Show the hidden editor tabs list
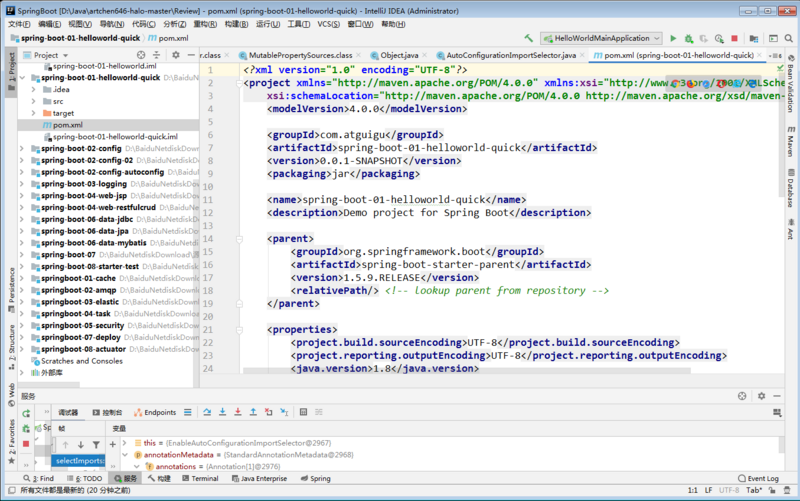 click(774, 56)
